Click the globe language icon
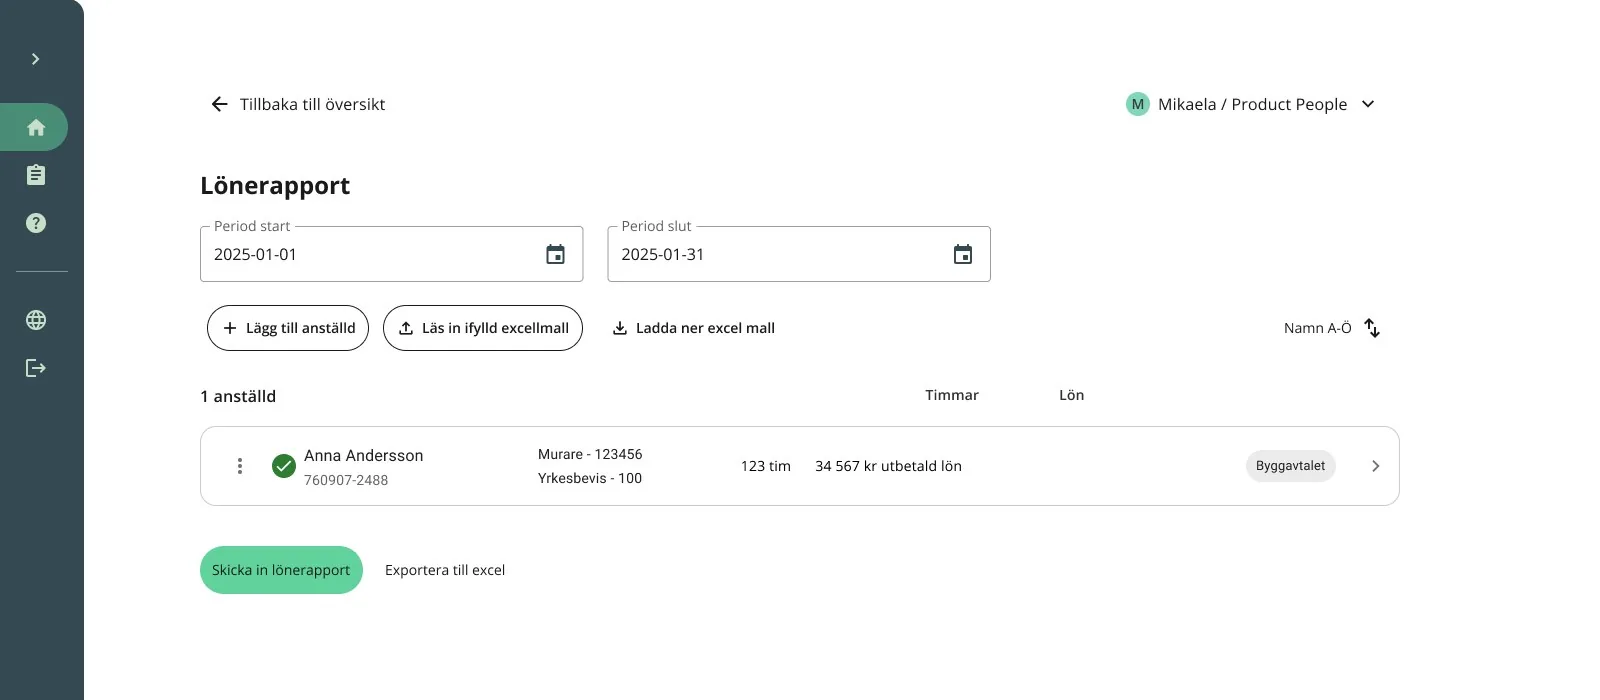Image resolution: width=1600 pixels, height=700 pixels. 36,320
